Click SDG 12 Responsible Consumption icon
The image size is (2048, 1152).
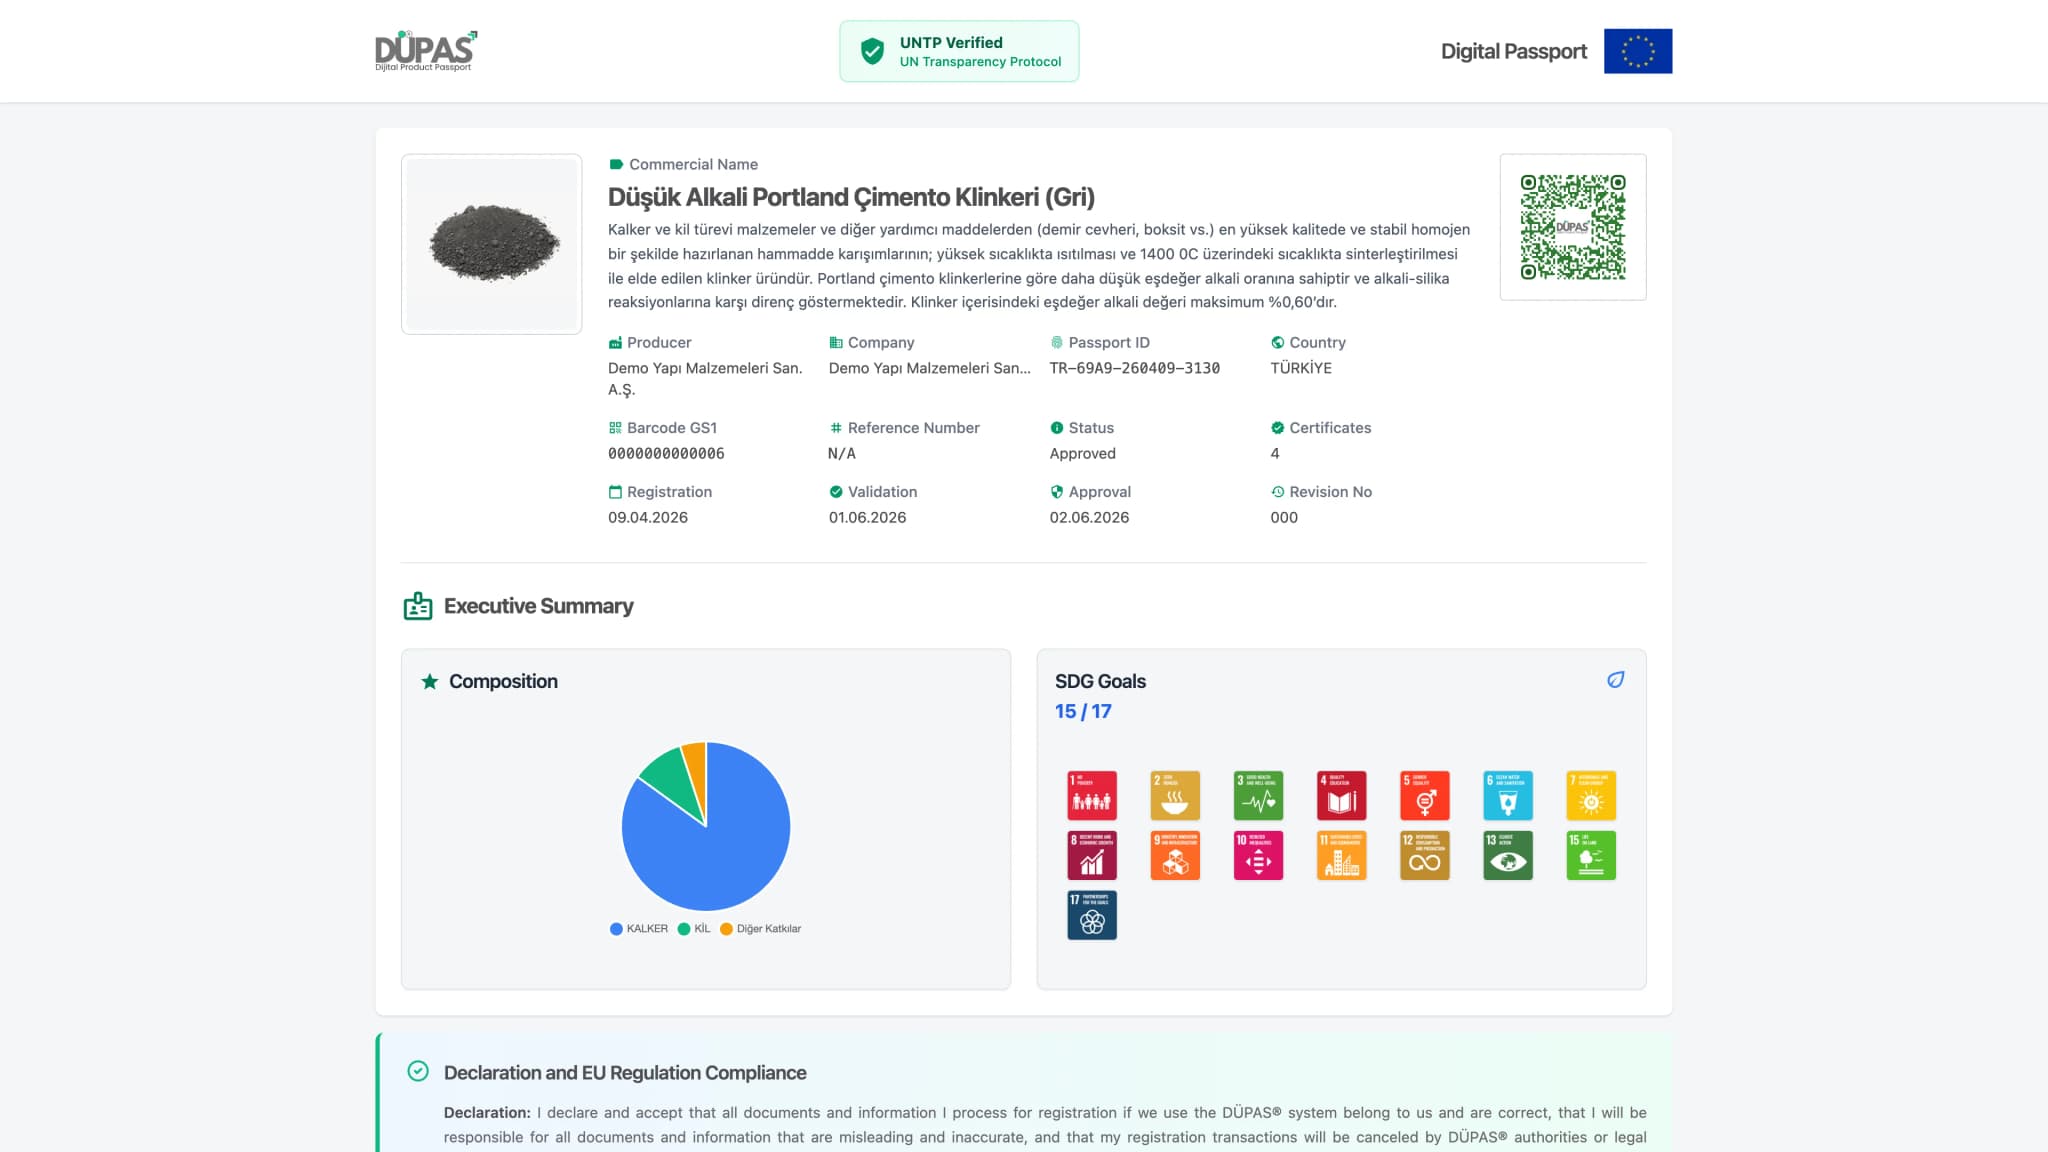click(x=1425, y=855)
